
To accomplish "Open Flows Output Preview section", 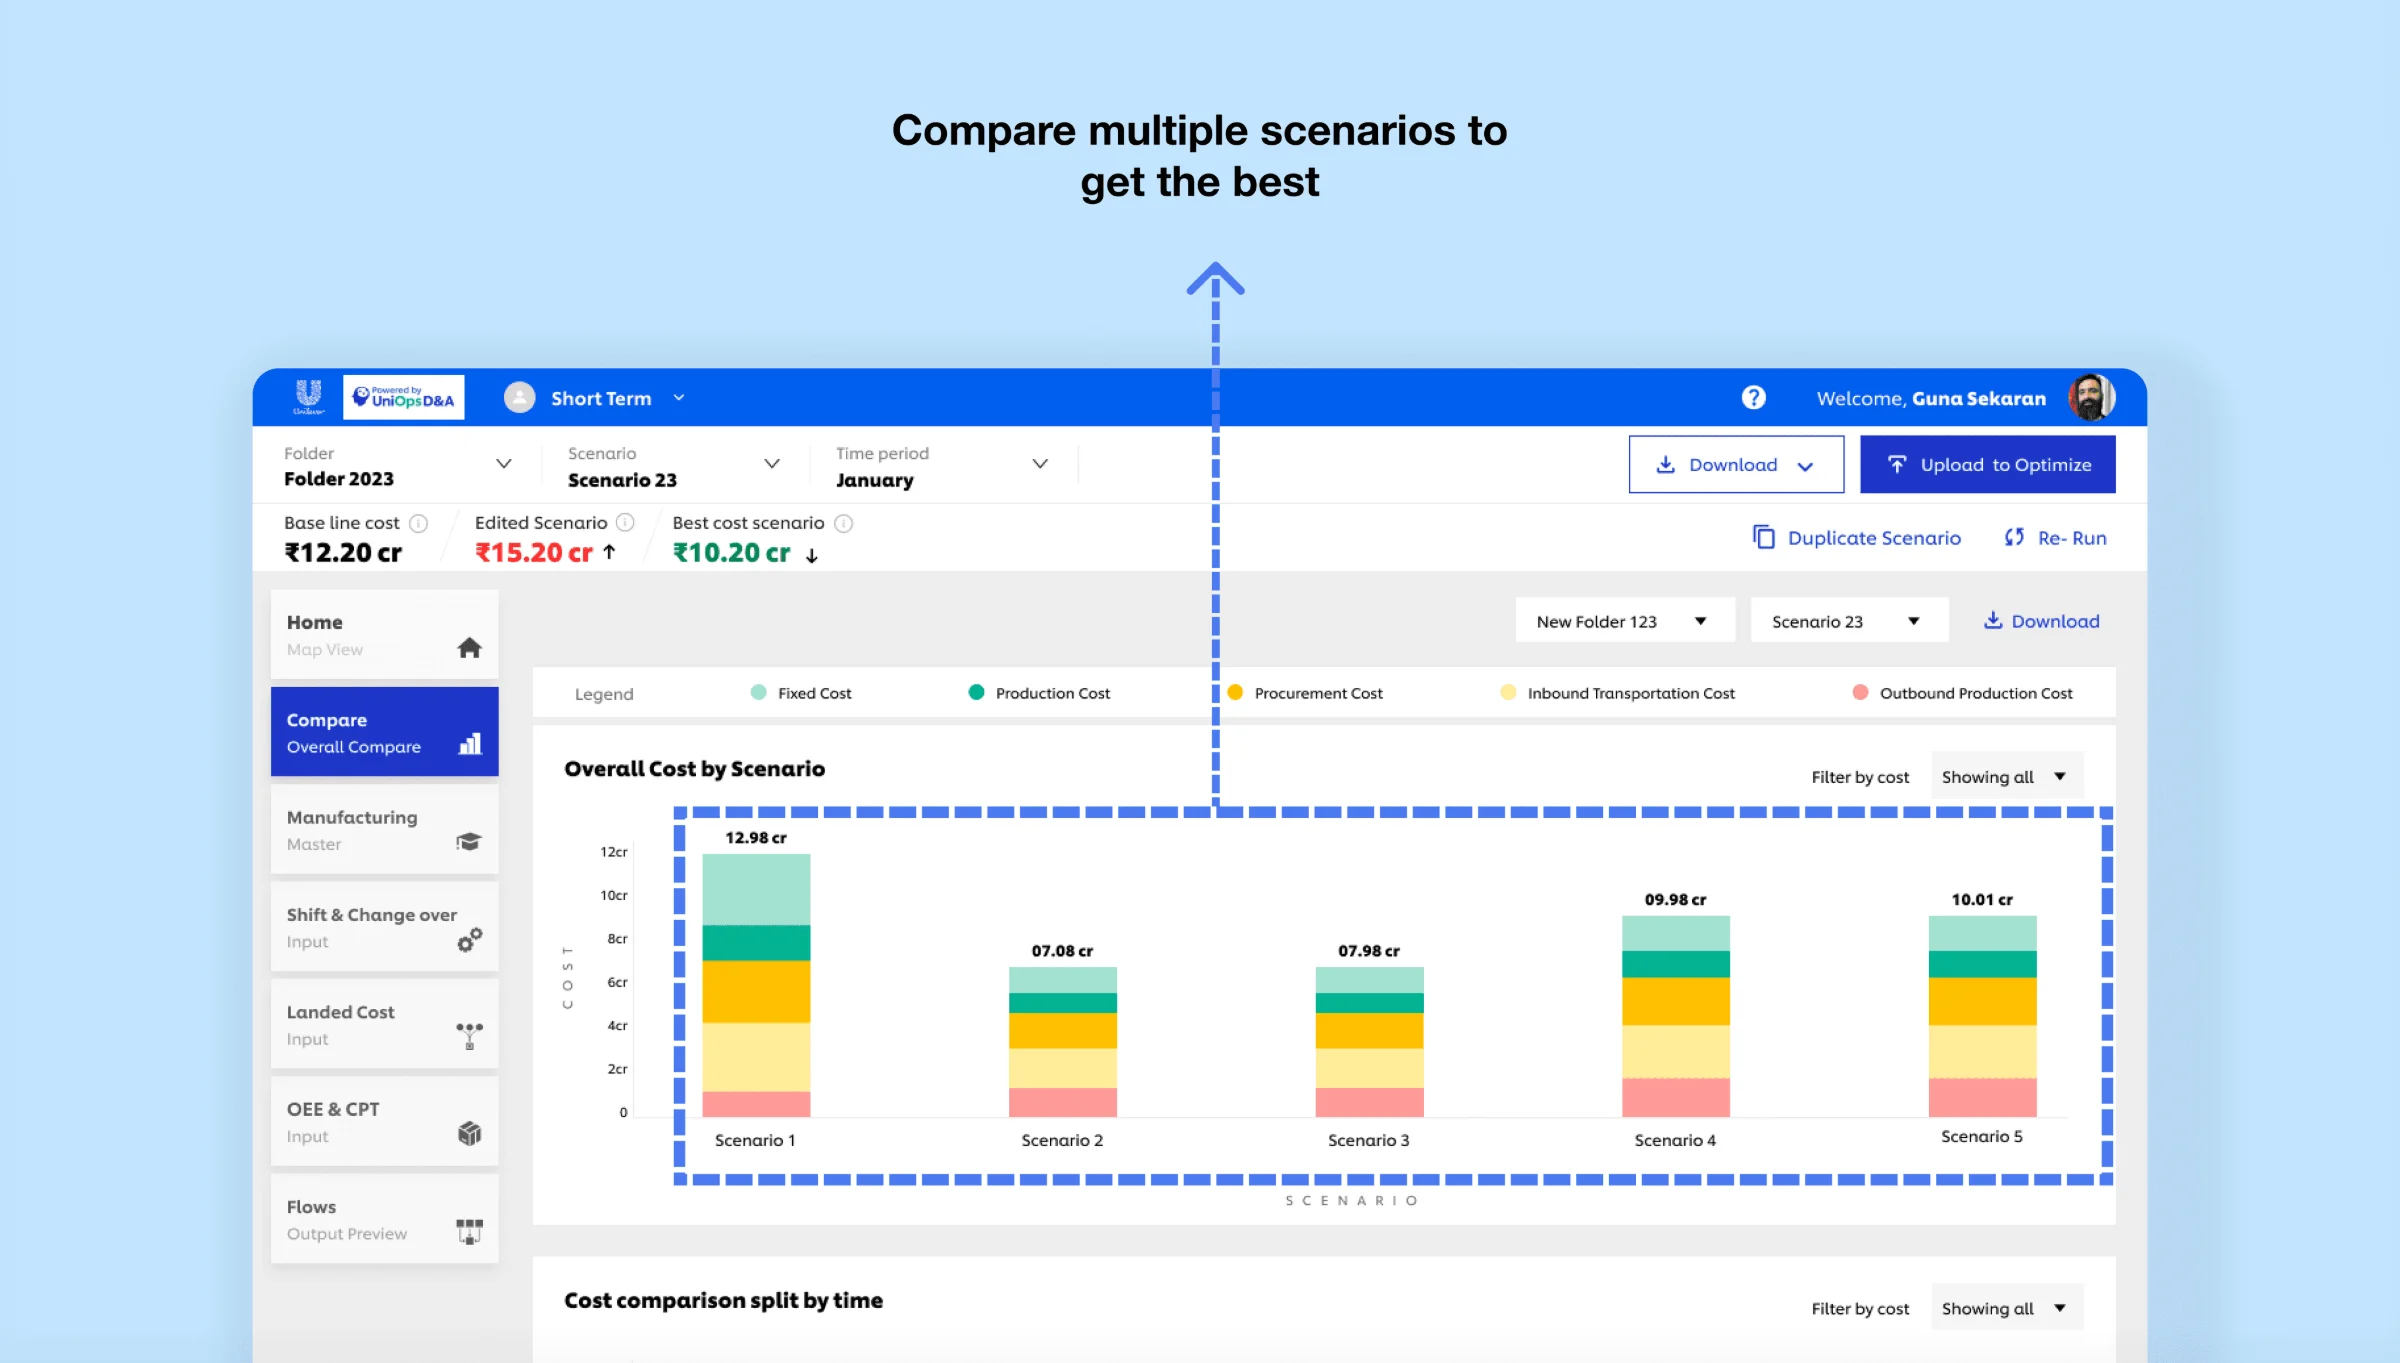I will pyautogui.click(x=384, y=1219).
